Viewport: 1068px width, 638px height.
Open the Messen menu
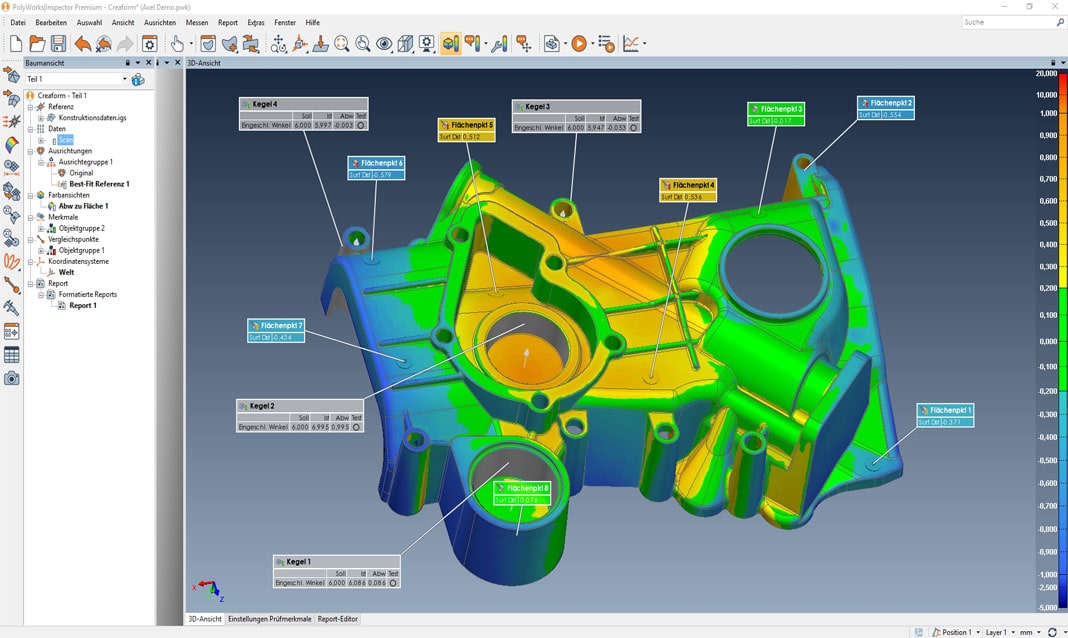pos(197,22)
